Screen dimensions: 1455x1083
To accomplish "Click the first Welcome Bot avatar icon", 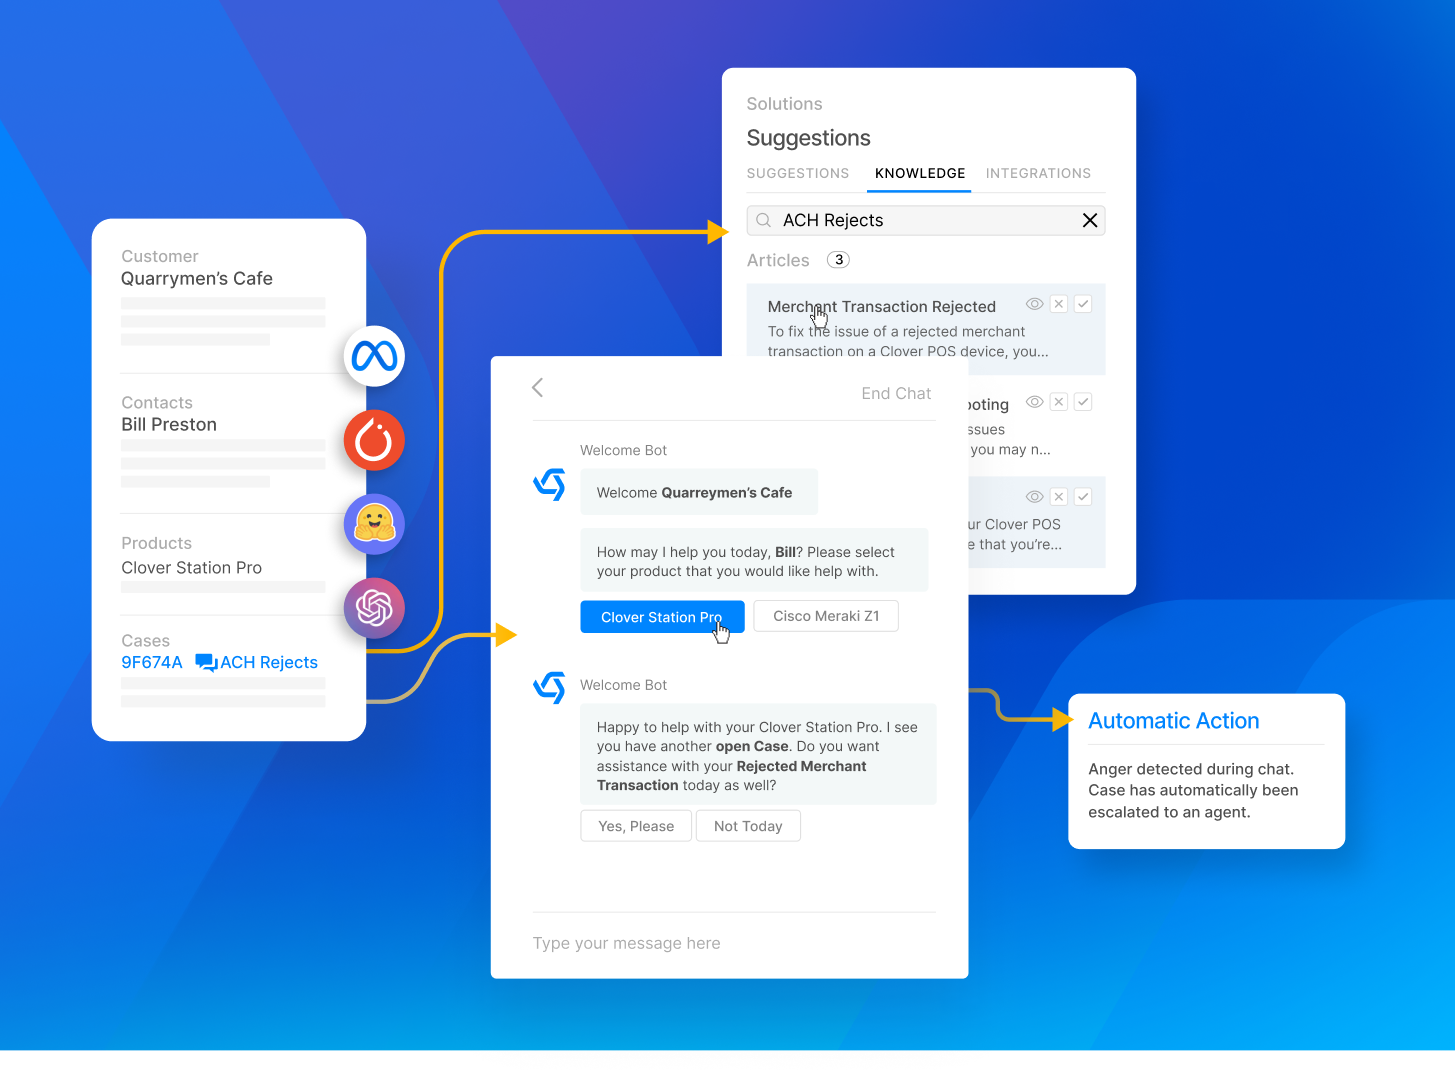I will [550, 485].
